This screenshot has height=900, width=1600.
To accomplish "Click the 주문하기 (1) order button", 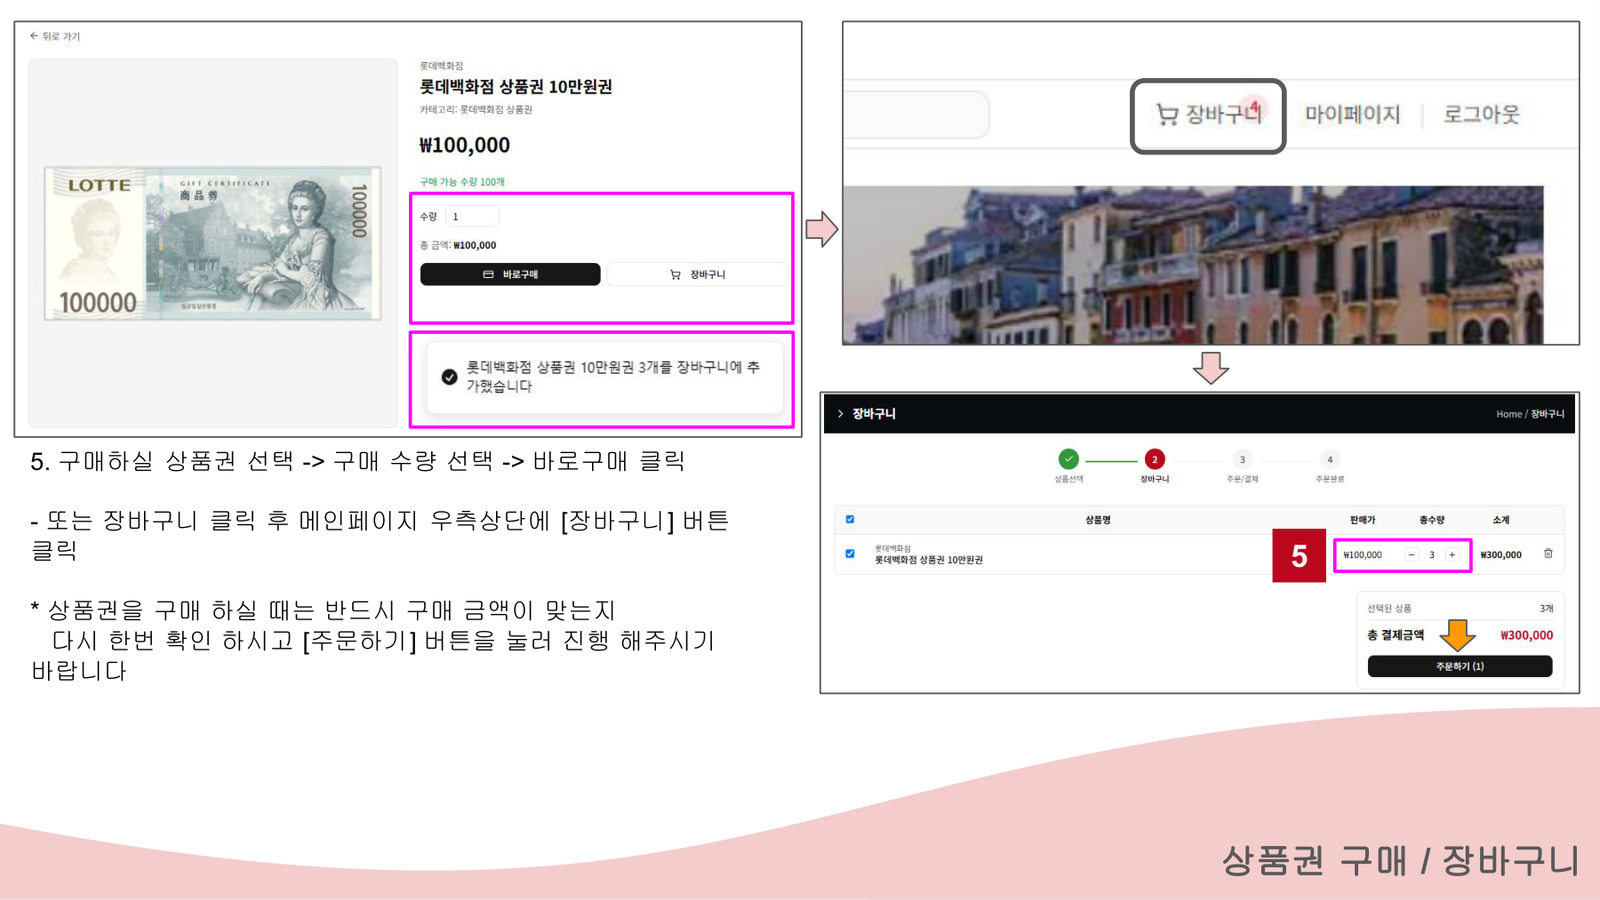I will [x=1459, y=666].
